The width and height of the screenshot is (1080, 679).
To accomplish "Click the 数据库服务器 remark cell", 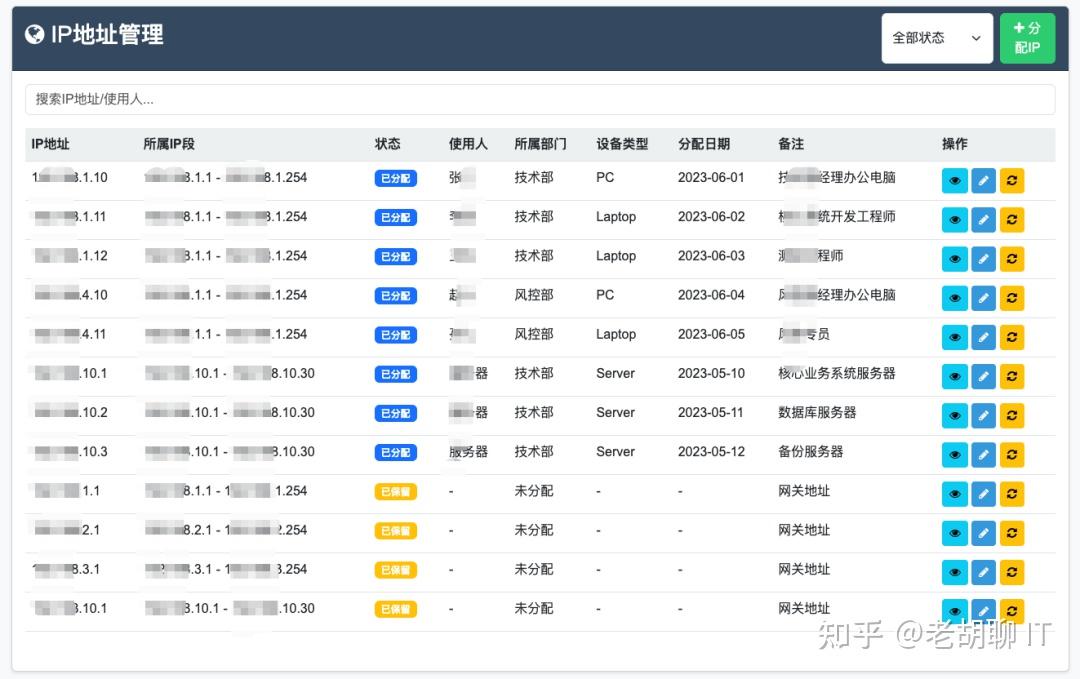I will click(817, 412).
